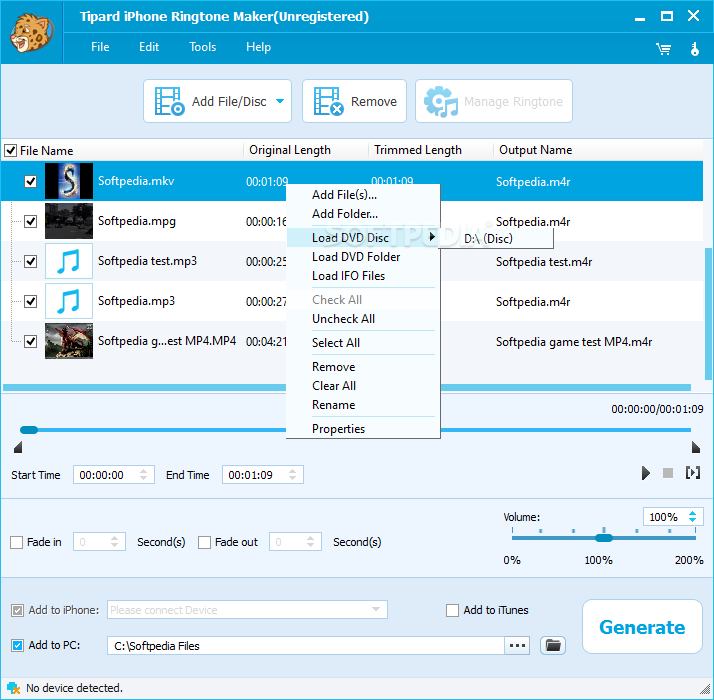Stop playback with the square button
The width and height of the screenshot is (714, 700).
coord(668,473)
